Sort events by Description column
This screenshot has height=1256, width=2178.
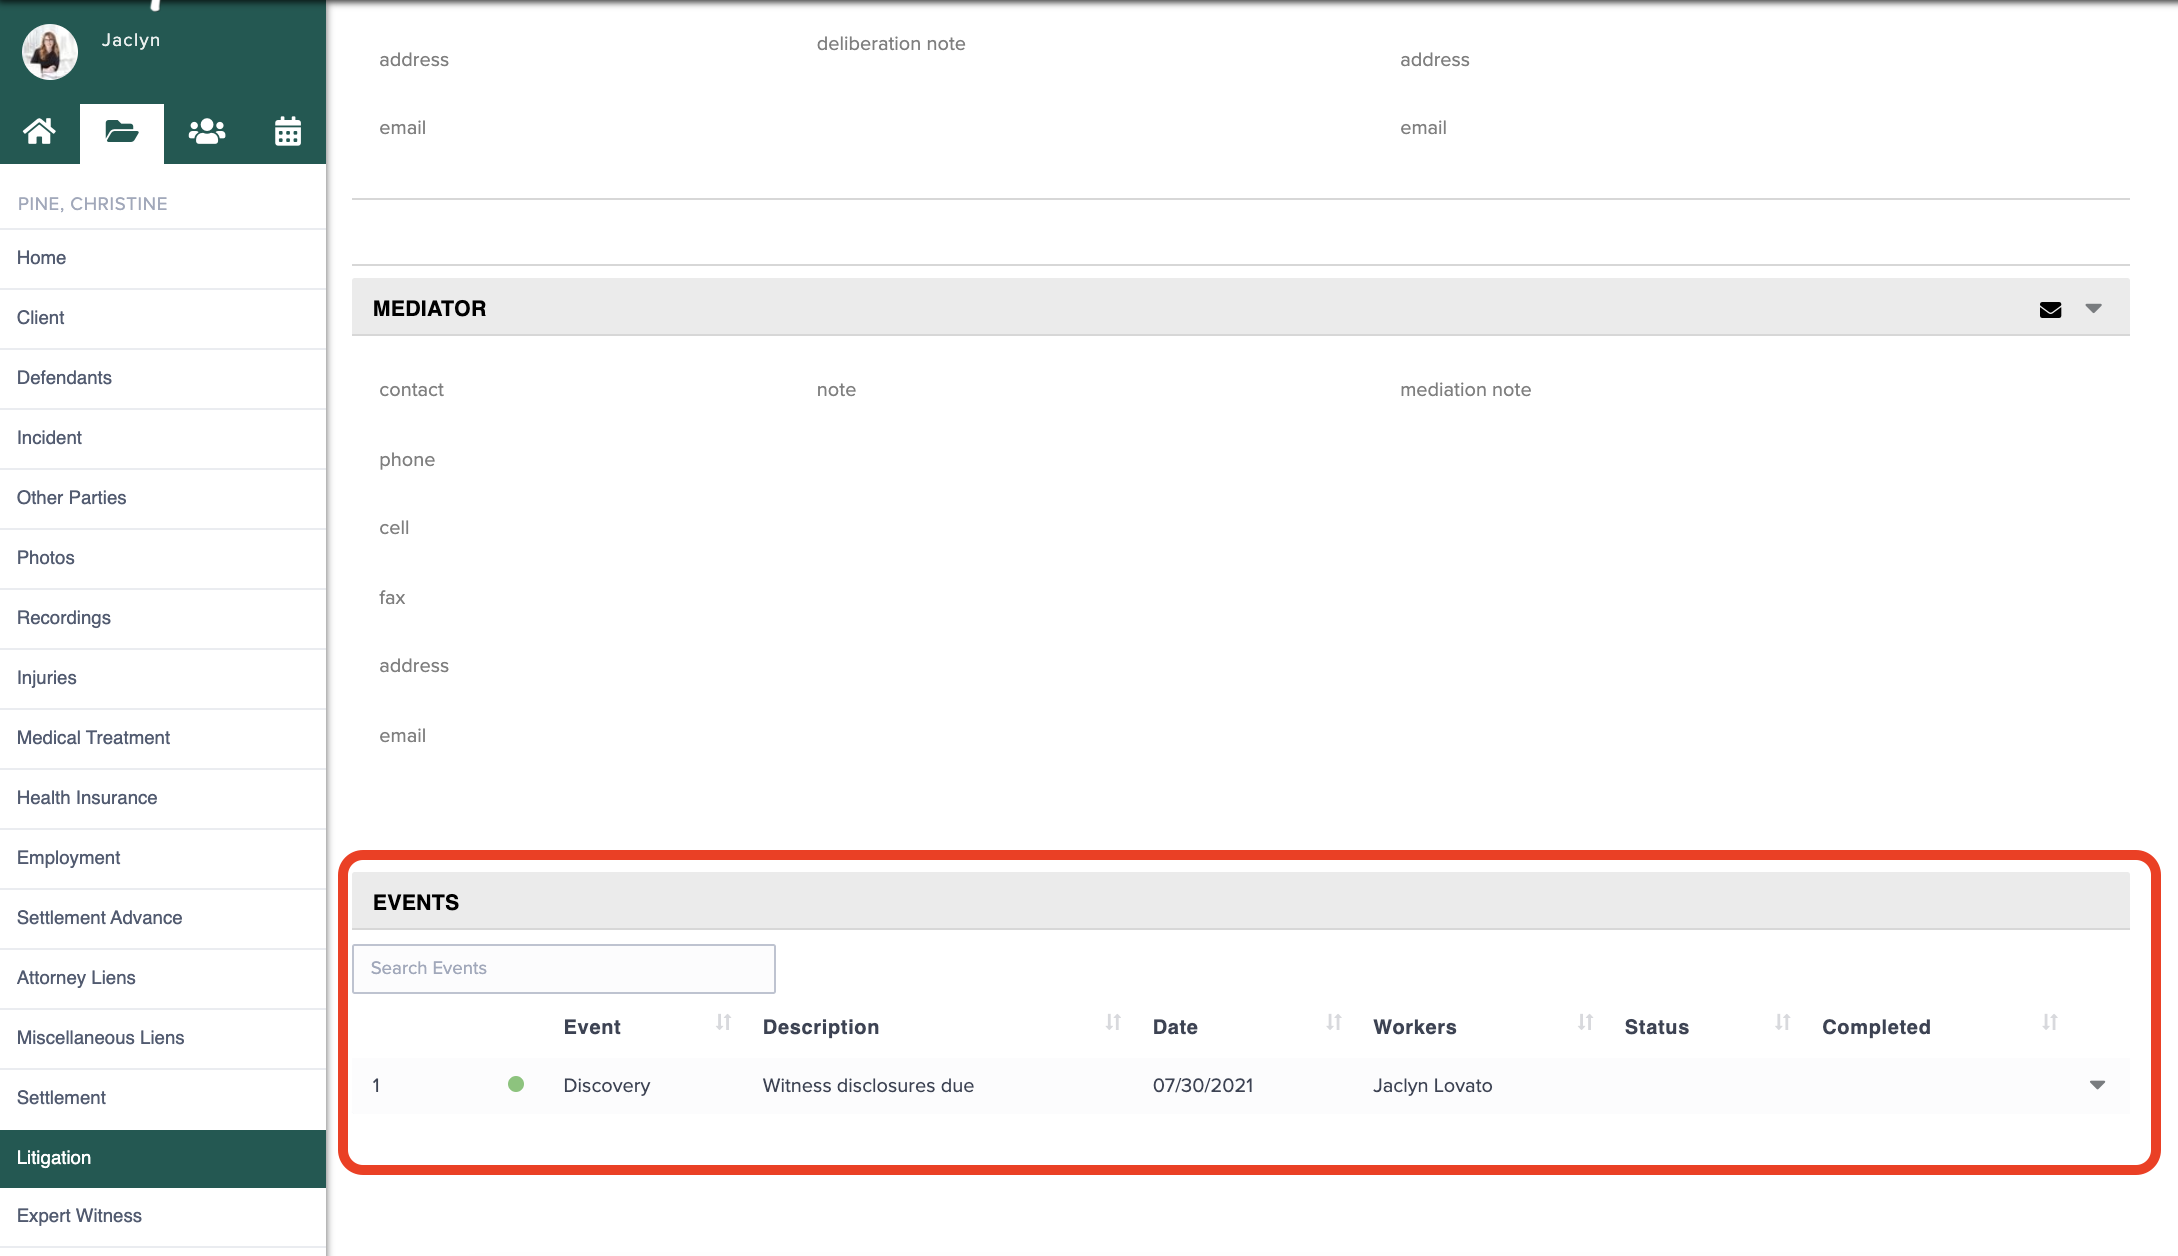pyautogui.click(x=1113, y=1022)
